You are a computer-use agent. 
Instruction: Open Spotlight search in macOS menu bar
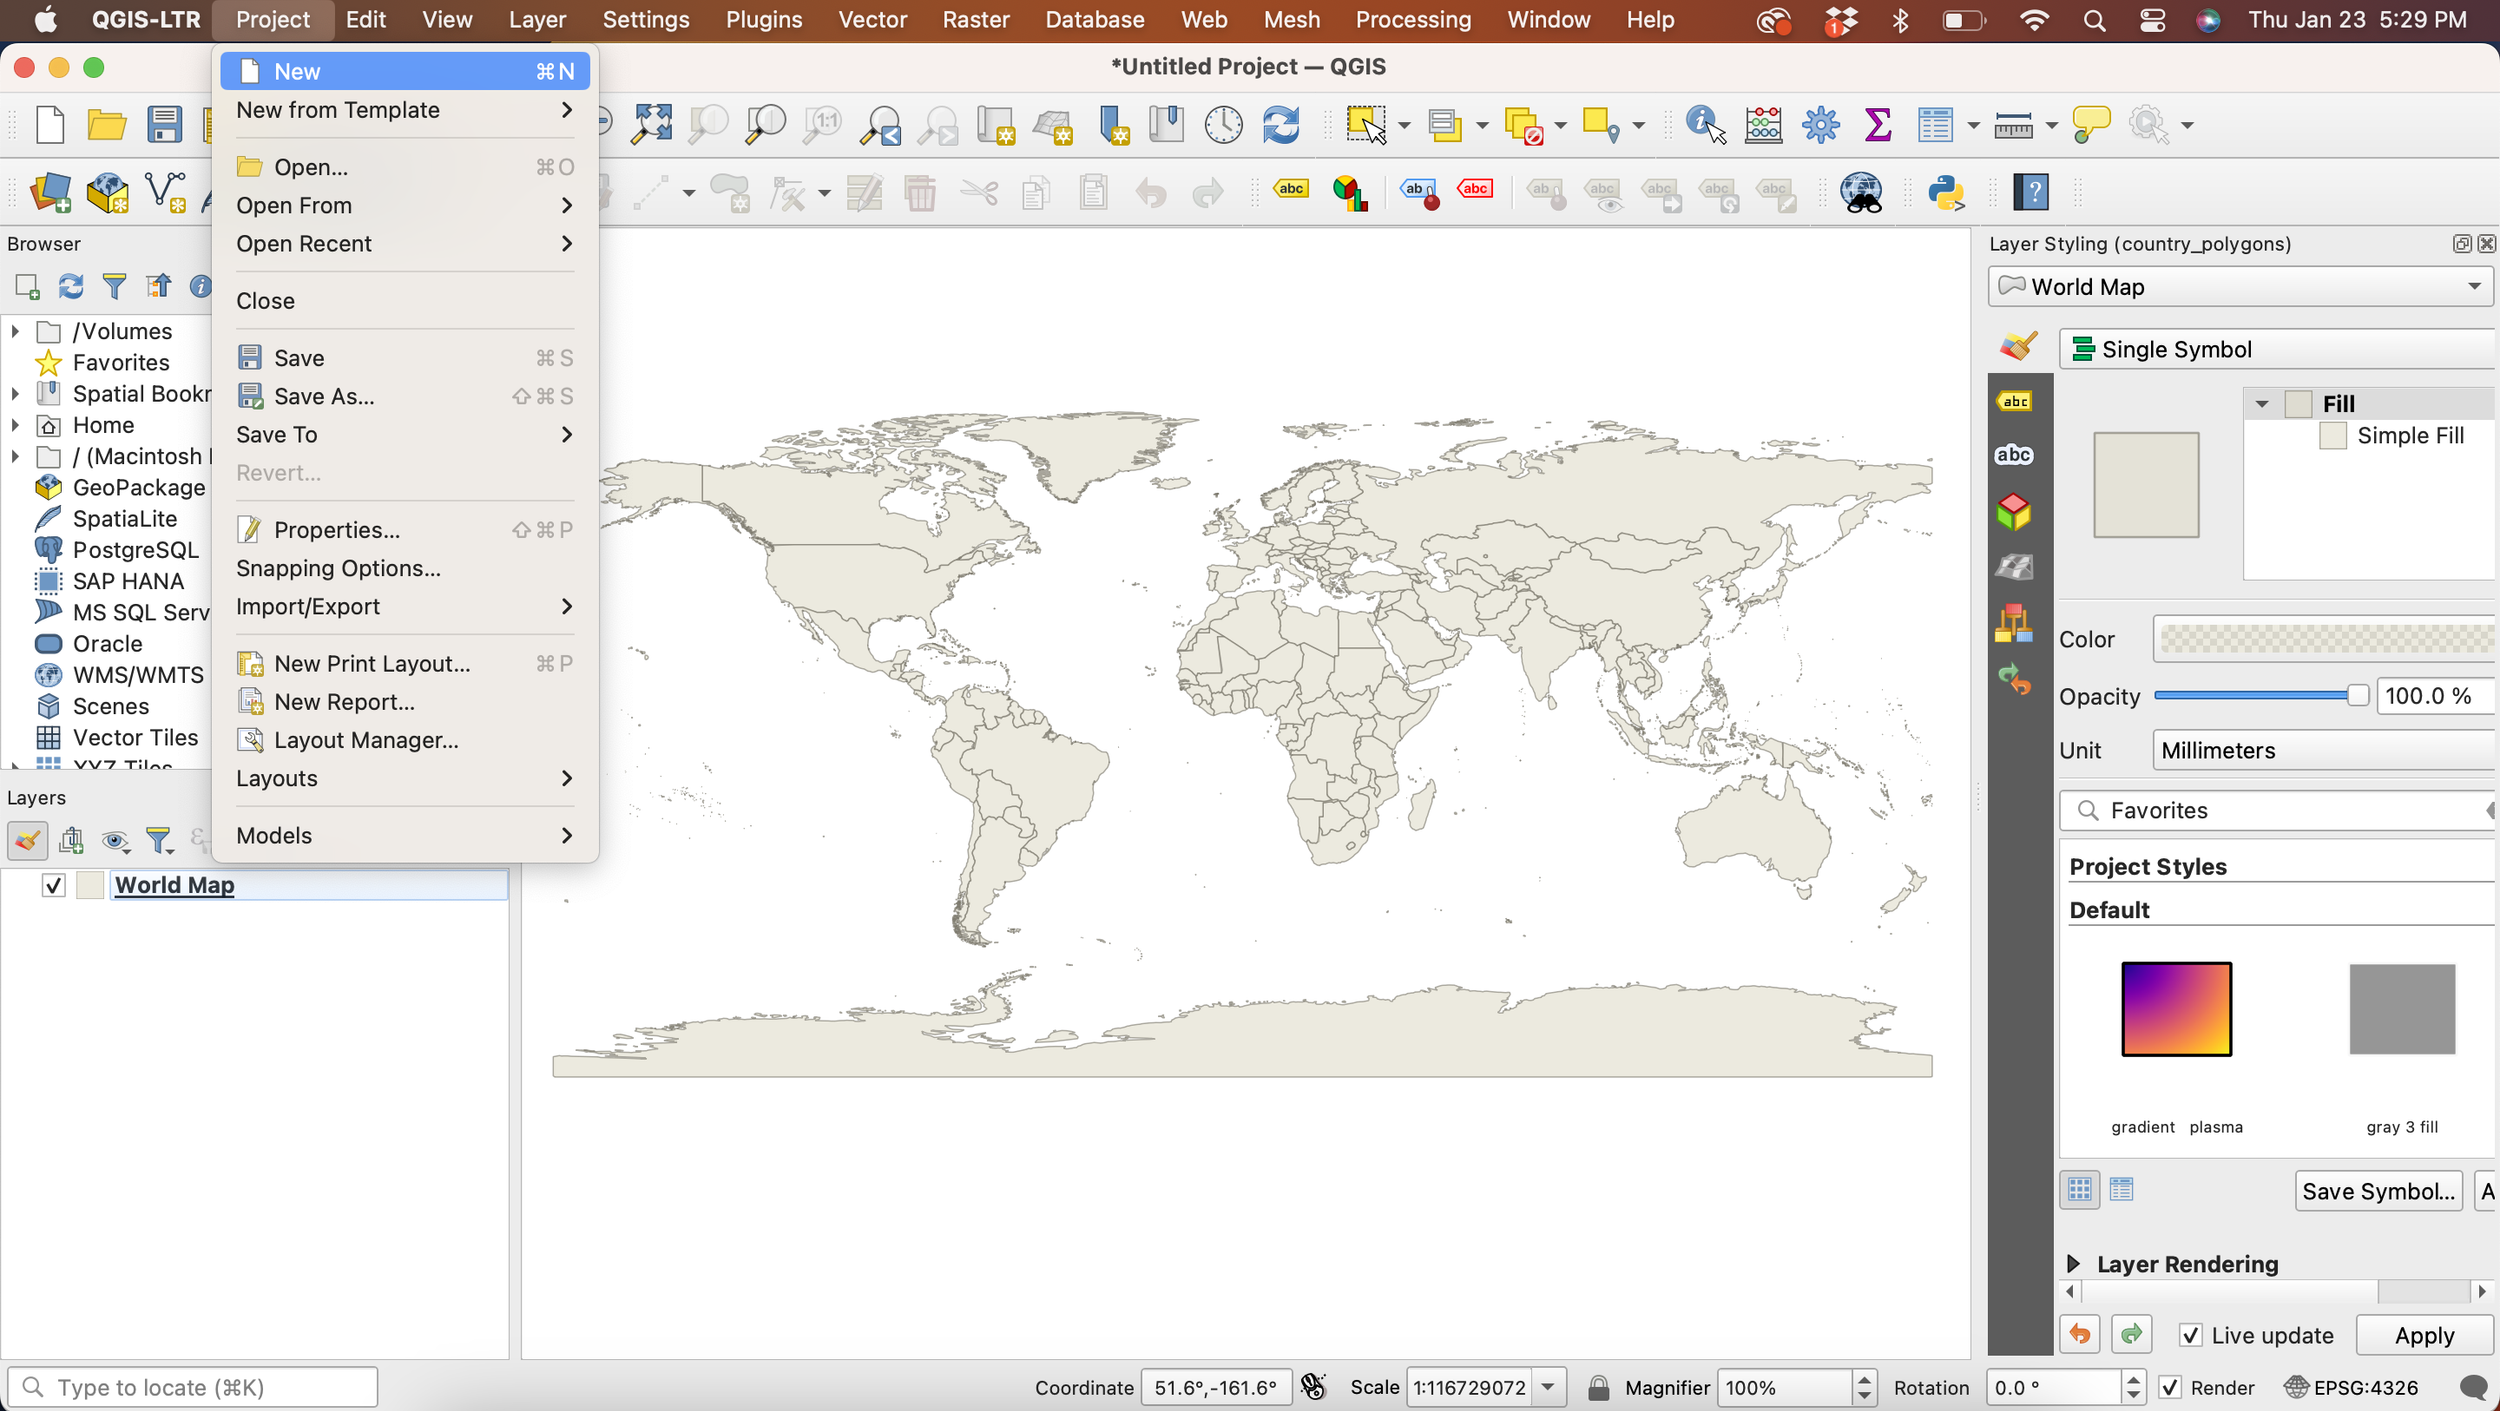2094,20
